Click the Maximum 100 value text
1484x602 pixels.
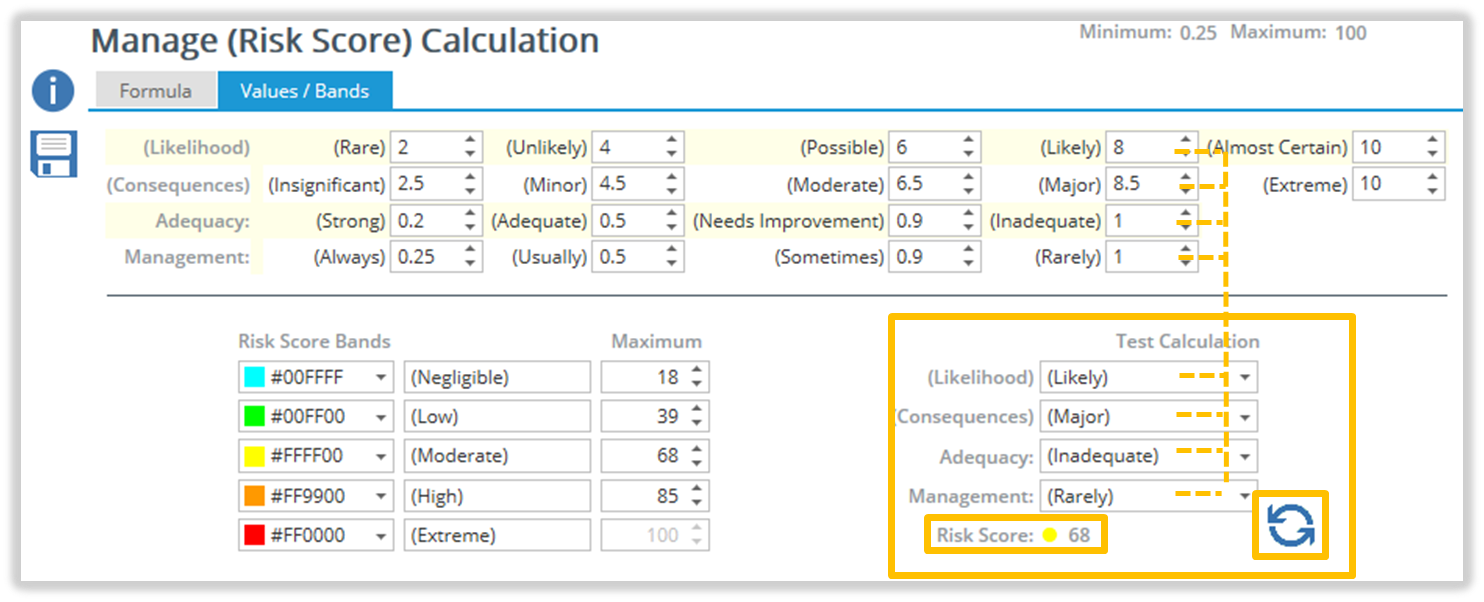(x=1350, y=33)
